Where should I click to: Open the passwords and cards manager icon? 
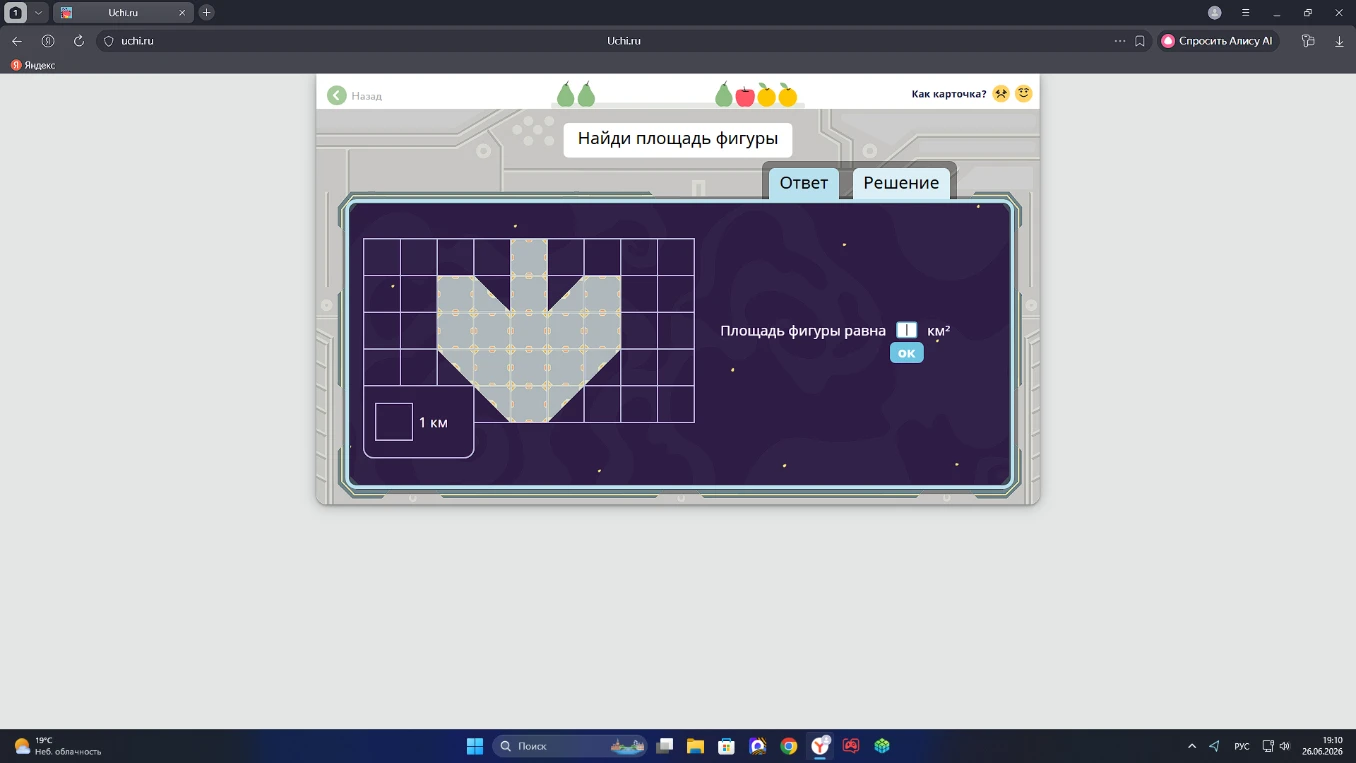[1308, 41]
